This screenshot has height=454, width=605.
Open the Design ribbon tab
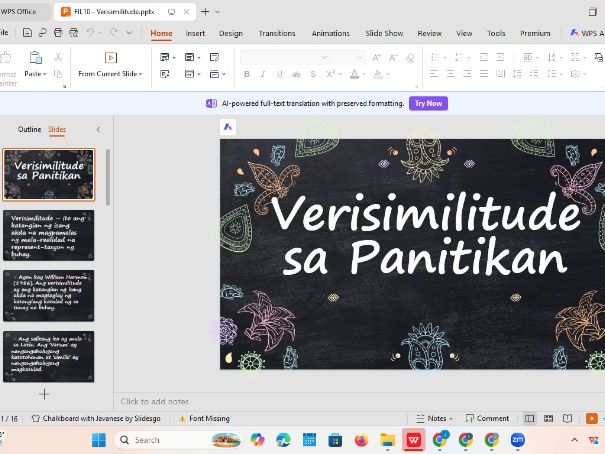(x=231, y=33)
